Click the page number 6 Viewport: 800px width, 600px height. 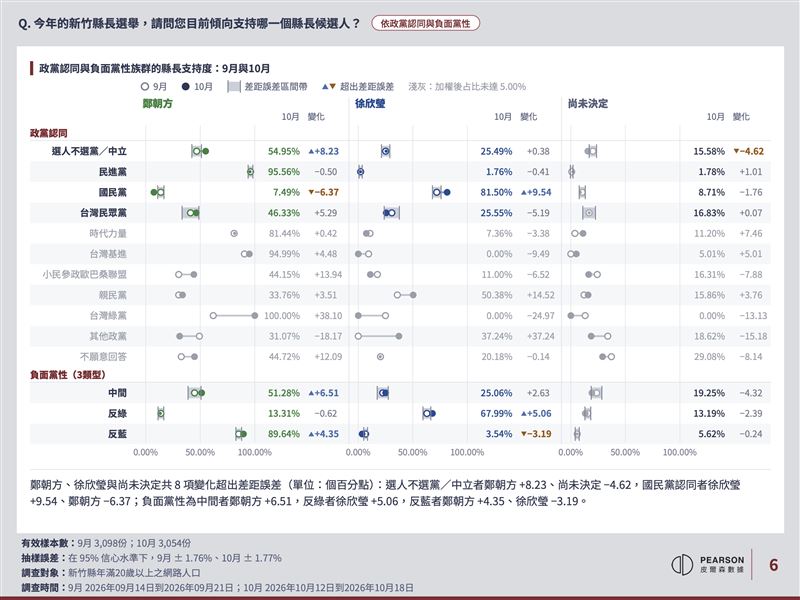click(773, 565)
